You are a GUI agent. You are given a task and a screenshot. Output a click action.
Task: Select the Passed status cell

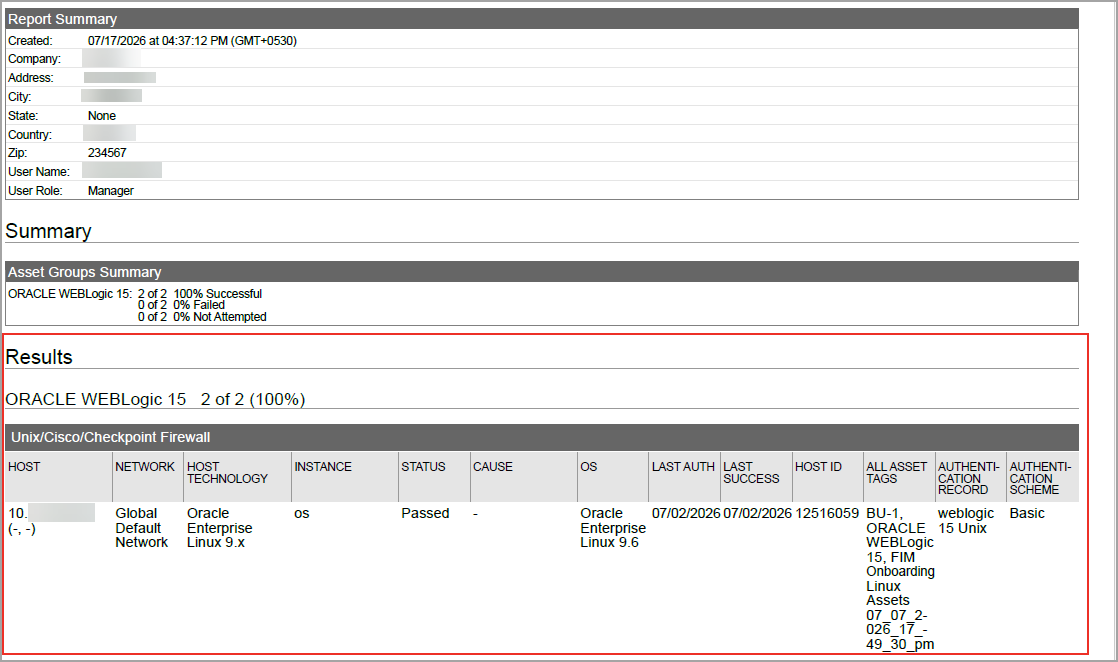pos(425,514)
